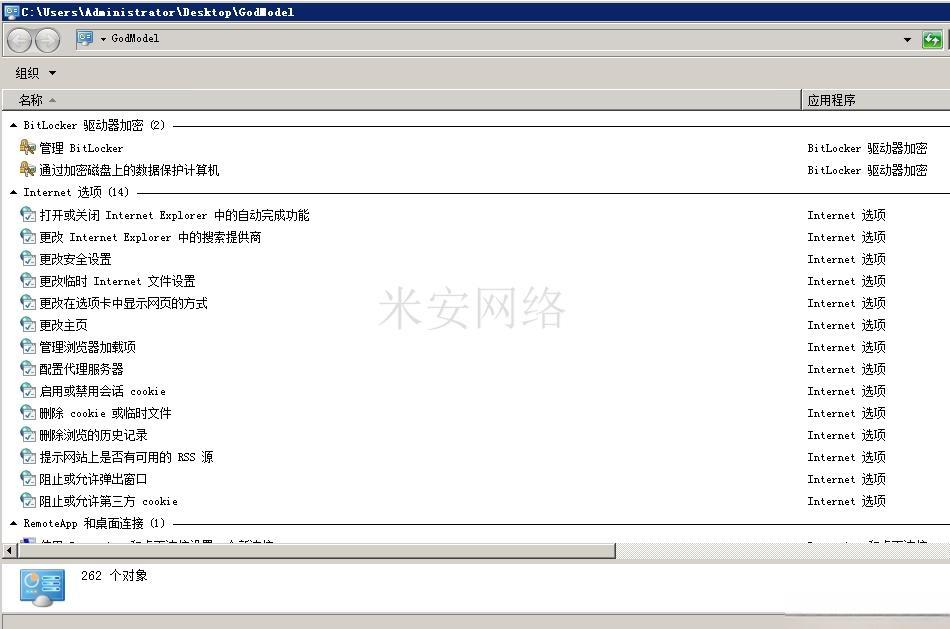Select the 删除浏览的历史记录 item

pos(93,435)
